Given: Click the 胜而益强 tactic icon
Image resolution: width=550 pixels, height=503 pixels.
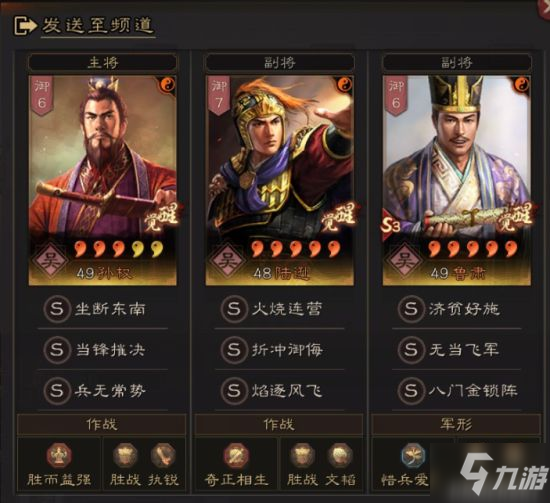Looking at the screenshot, I should pyautogui.click(x=59, y=456).
